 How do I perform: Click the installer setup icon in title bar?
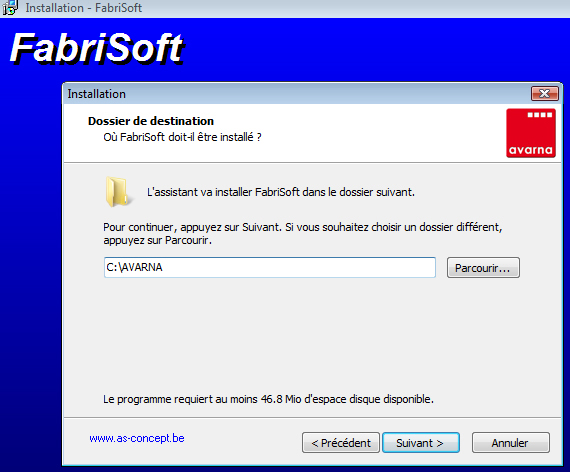[9, 8]
